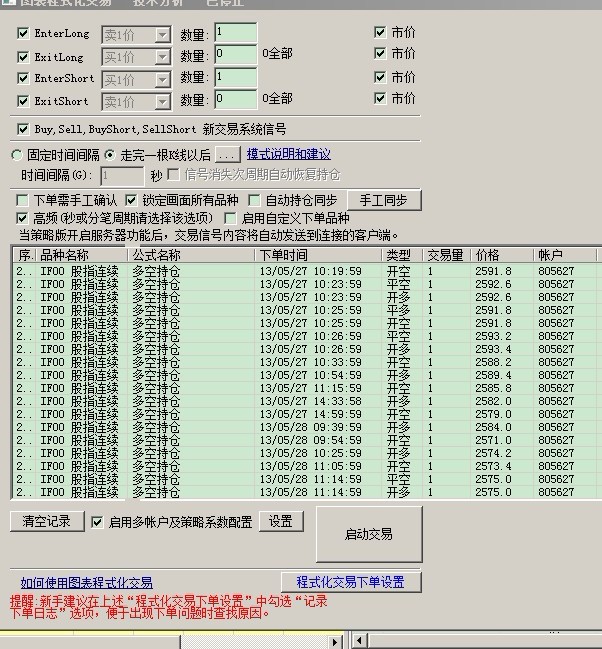The height and width of the screenshot is (649, 602).
Task: Open 程式化交易下单设置
Action: tap(350, 582)
